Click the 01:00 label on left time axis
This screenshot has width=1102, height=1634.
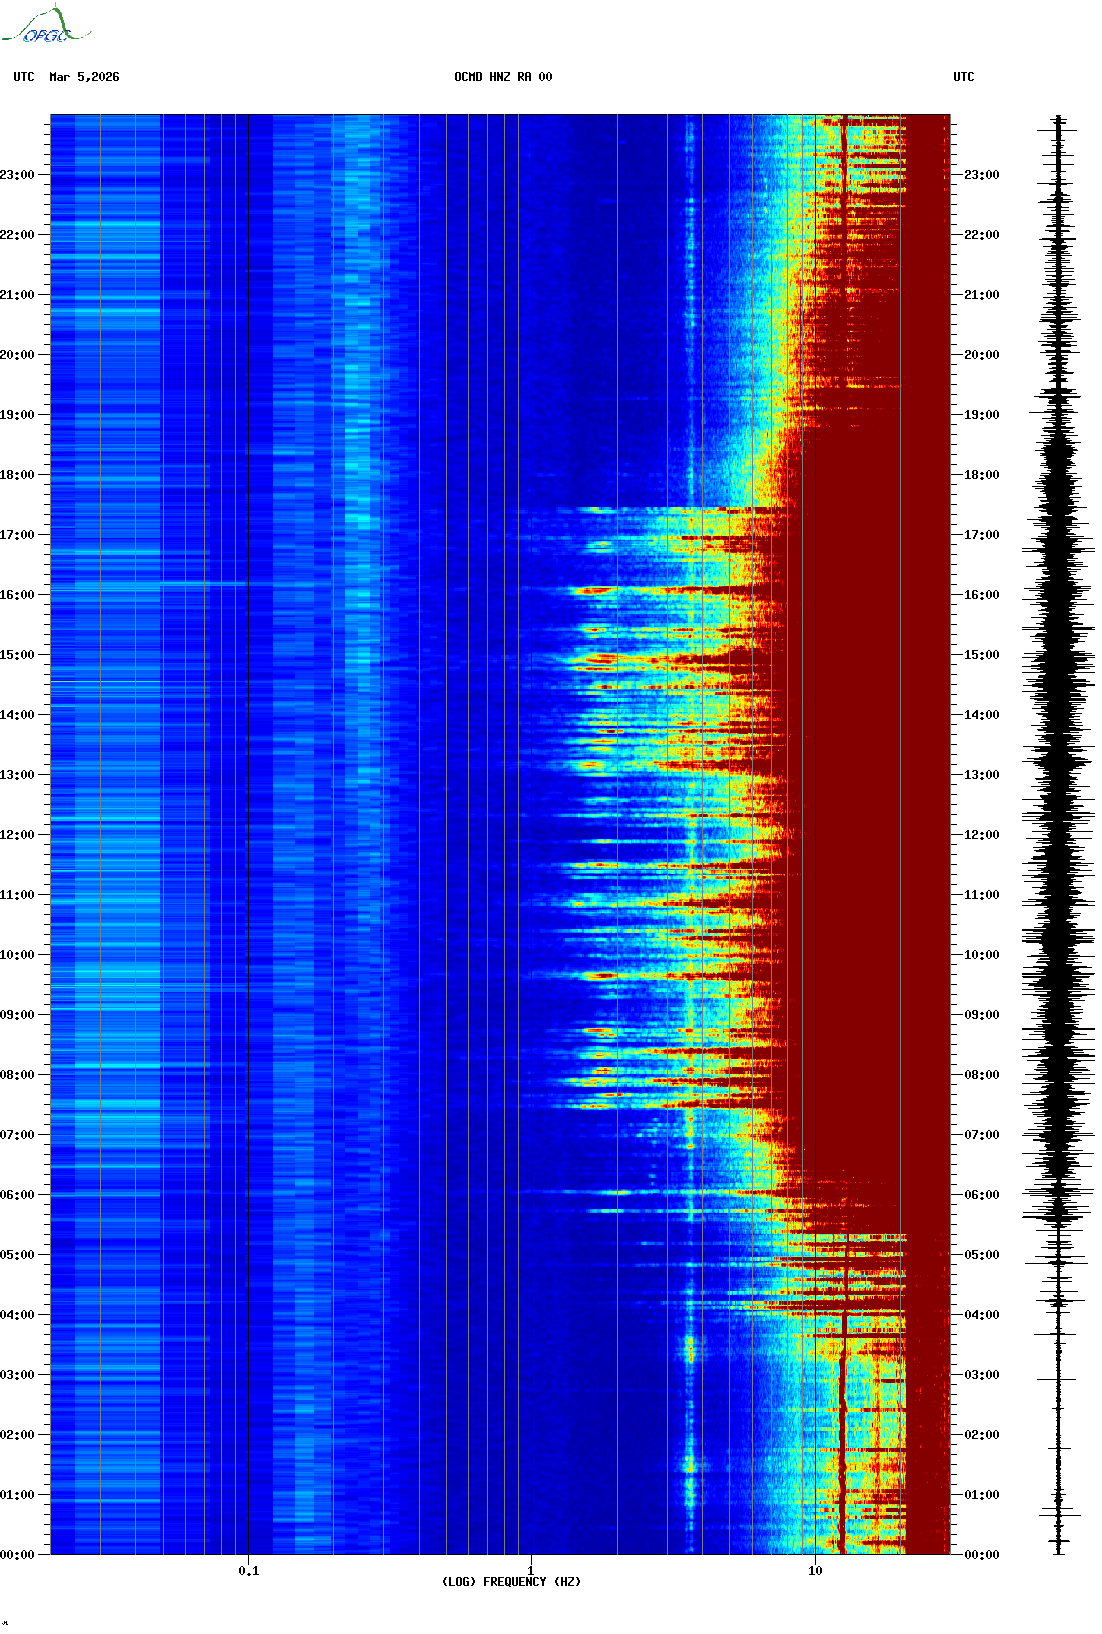click(17, 1495)
